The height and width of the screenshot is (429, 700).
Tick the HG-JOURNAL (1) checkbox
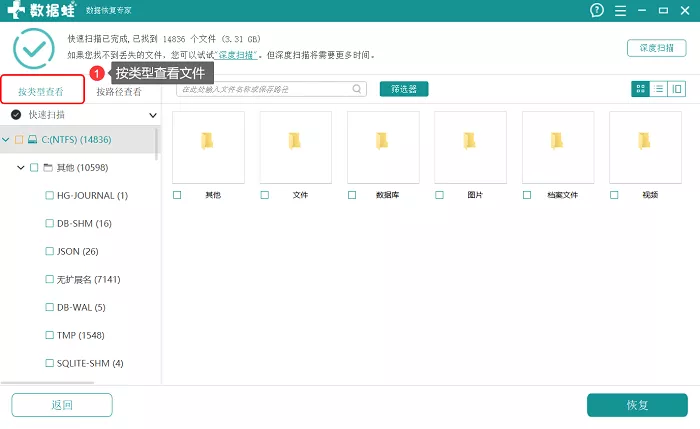[50, 196]
